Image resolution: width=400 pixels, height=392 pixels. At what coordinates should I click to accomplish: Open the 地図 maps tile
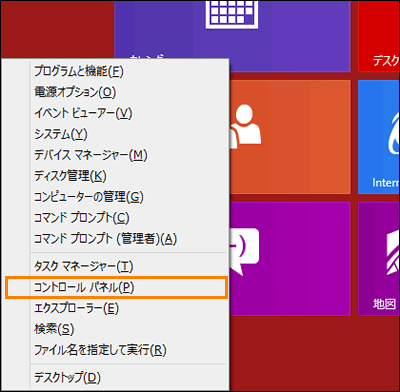tap(379, 259)
